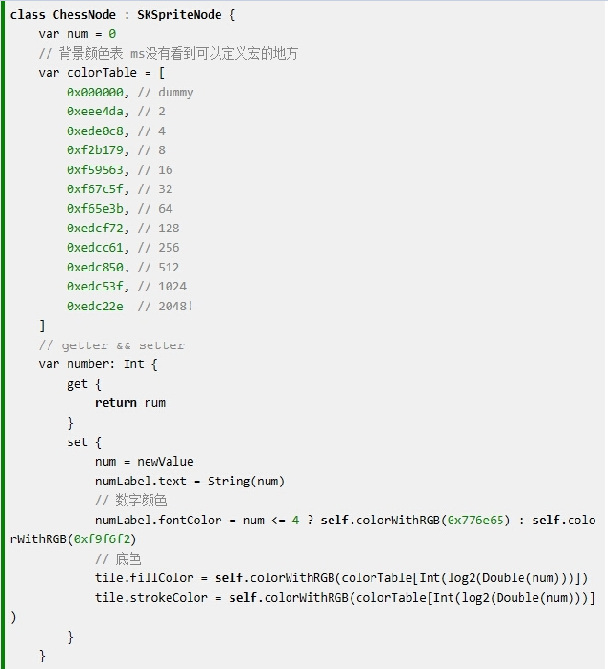Click the return num statement
Screen dimensions: 608x669
pos(130,403)
